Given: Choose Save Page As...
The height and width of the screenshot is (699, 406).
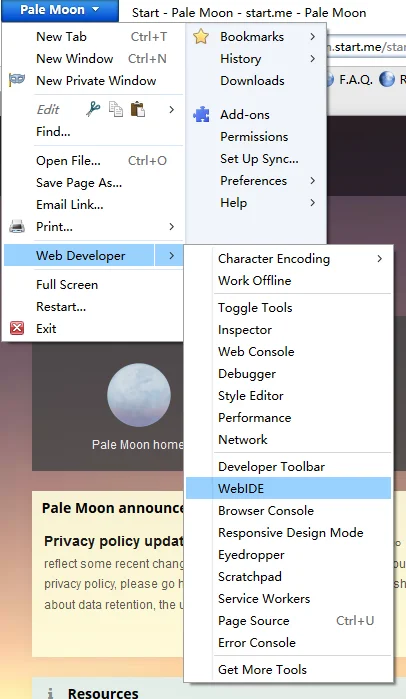Looking at the screenshot, I should [94, 183].
